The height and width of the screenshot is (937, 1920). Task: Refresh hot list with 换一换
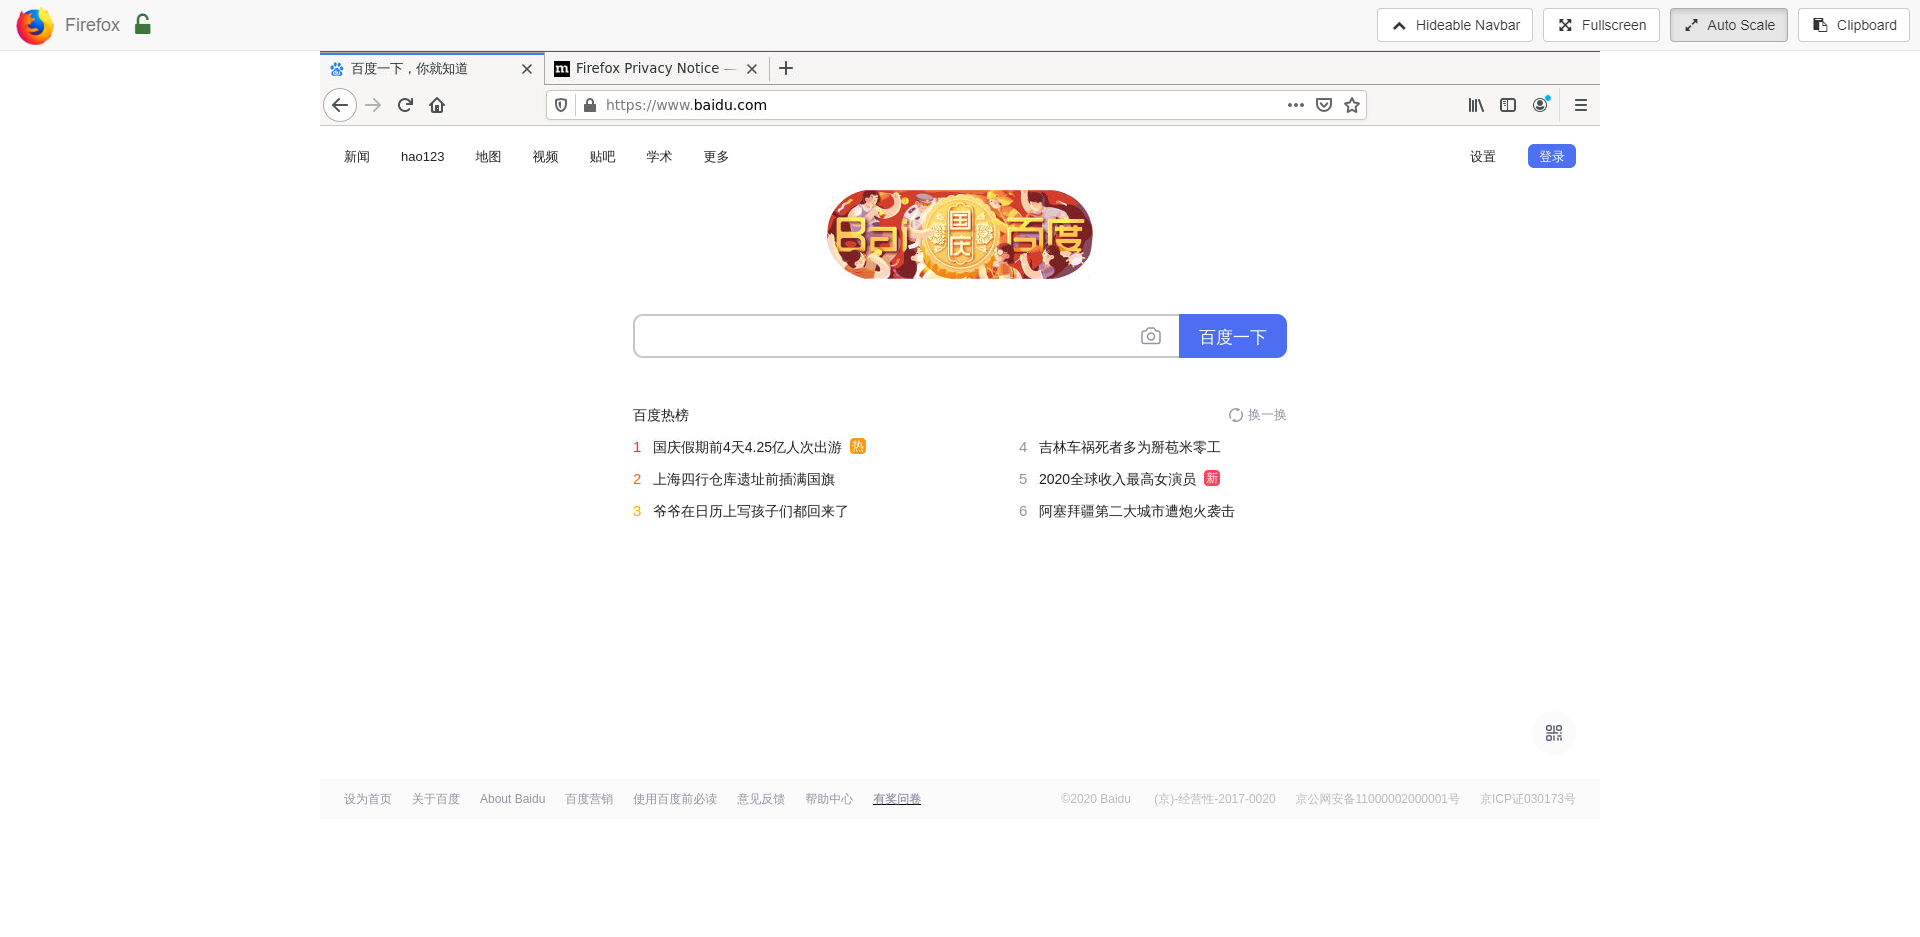(x=1258, y=415)
